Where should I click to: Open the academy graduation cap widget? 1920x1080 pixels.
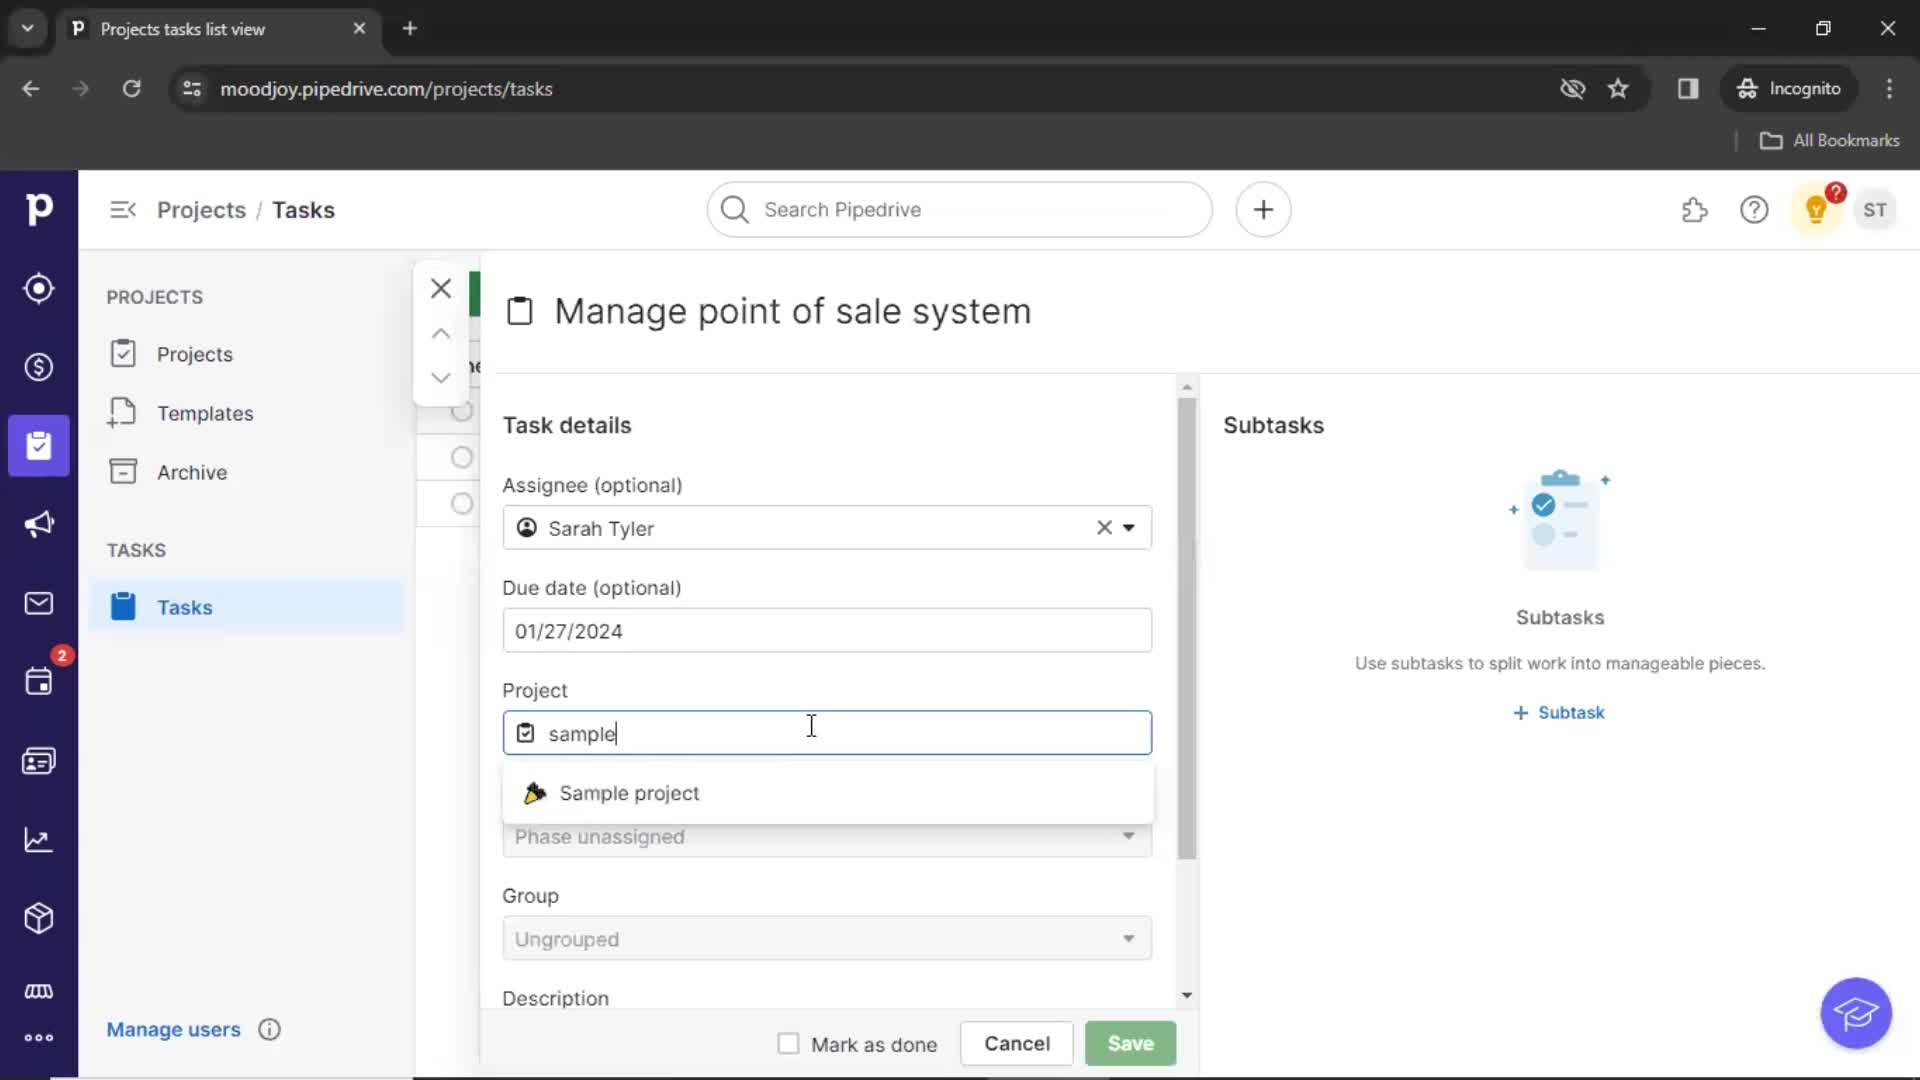(1856, 1013)
